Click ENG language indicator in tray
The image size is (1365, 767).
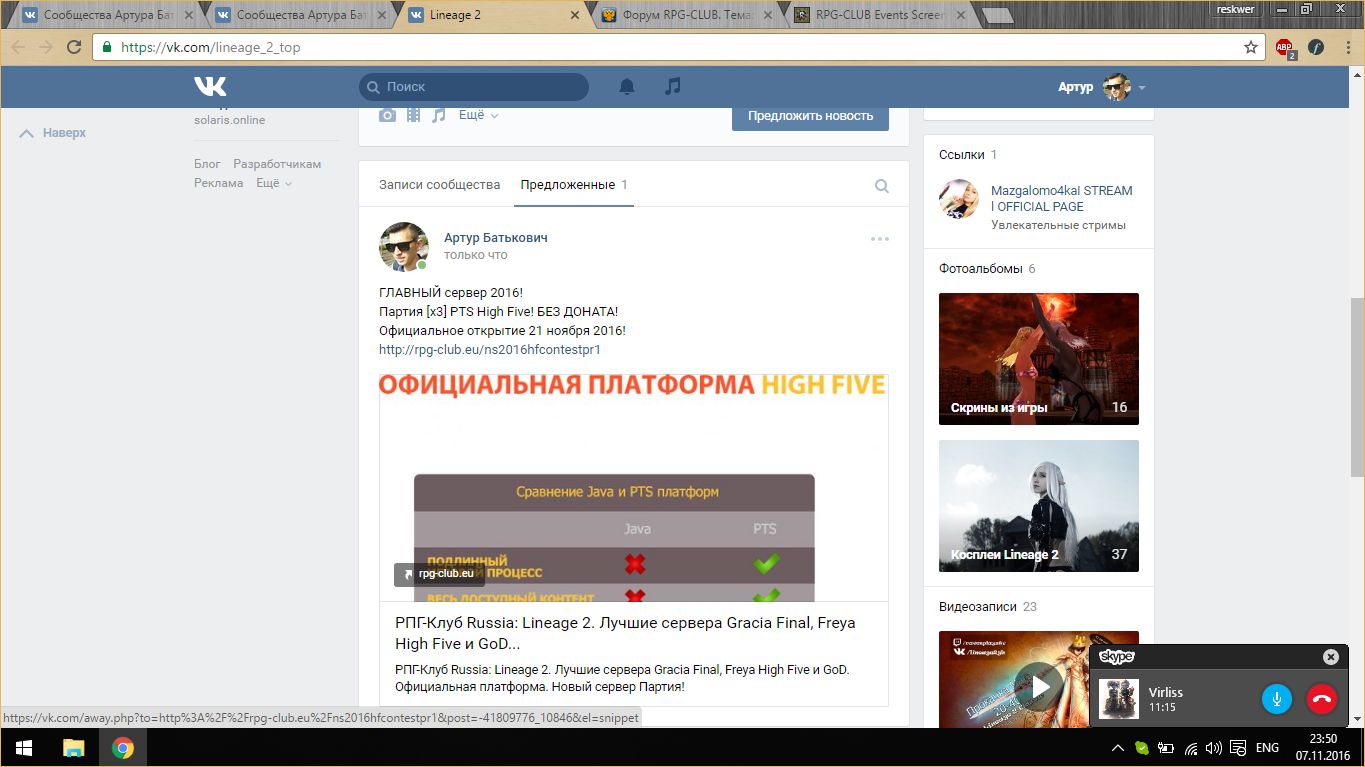click(x=1267, y=748)
